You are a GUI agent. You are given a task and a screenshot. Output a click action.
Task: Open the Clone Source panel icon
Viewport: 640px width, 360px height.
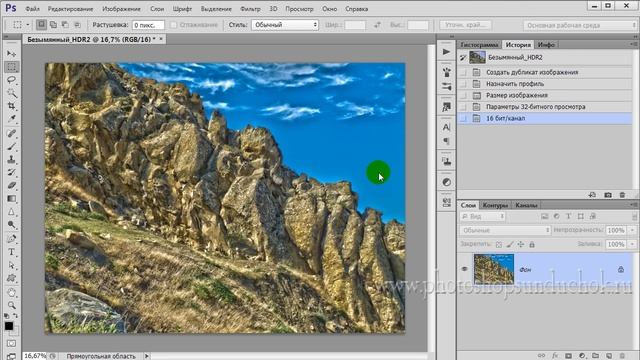pyautogui.click(x=446, y=161)
